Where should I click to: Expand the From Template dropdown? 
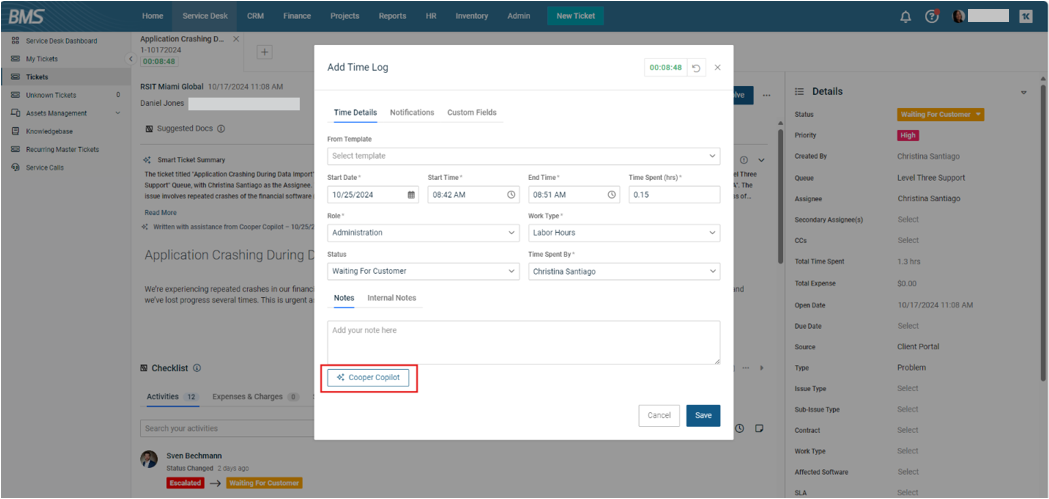(523, 156)
